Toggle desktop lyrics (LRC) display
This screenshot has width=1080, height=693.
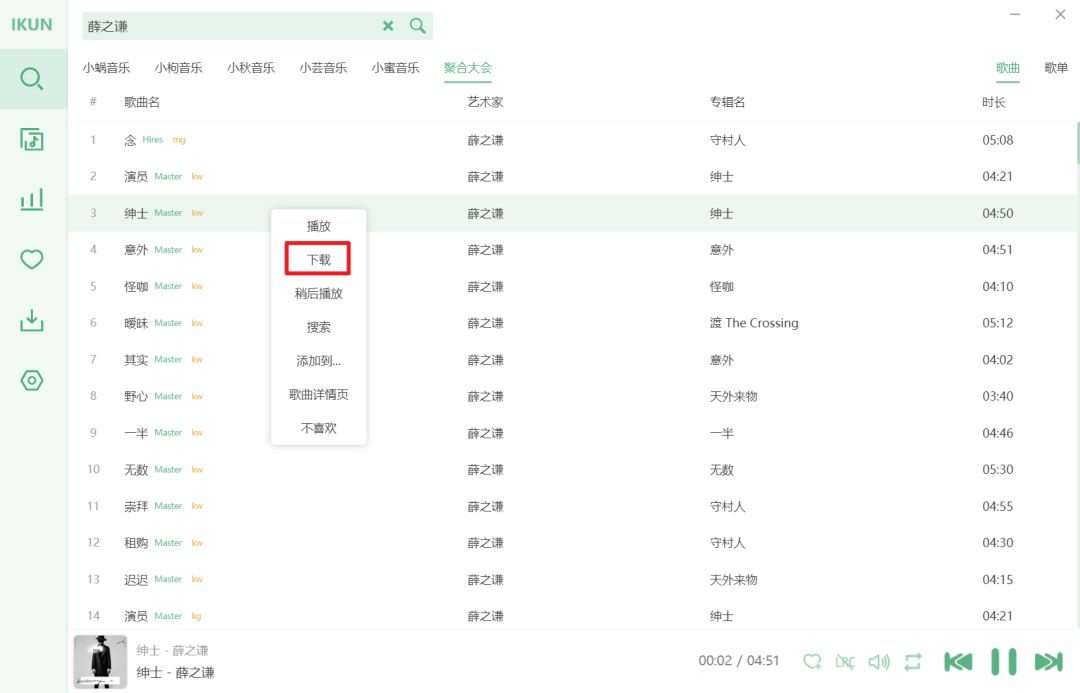[x=845, y=661]
